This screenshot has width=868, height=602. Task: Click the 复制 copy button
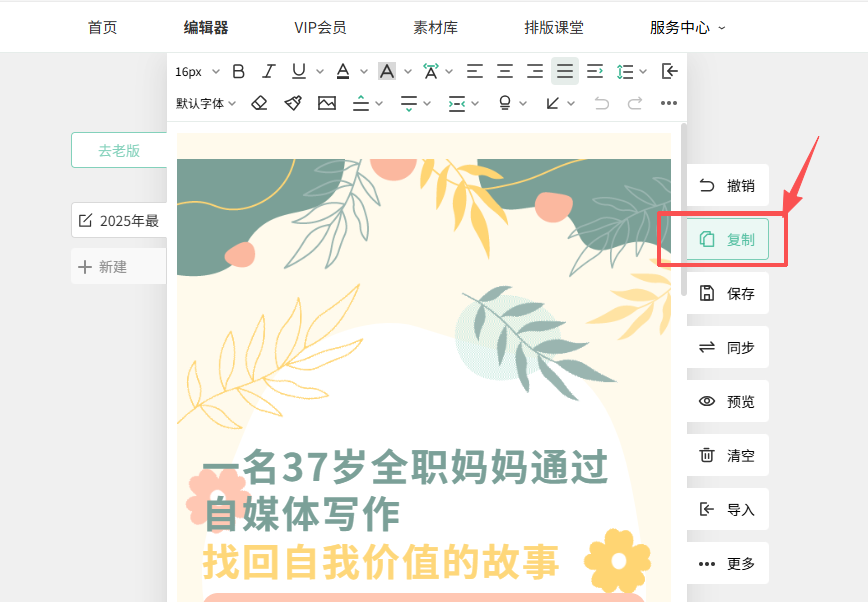[727, 239]
